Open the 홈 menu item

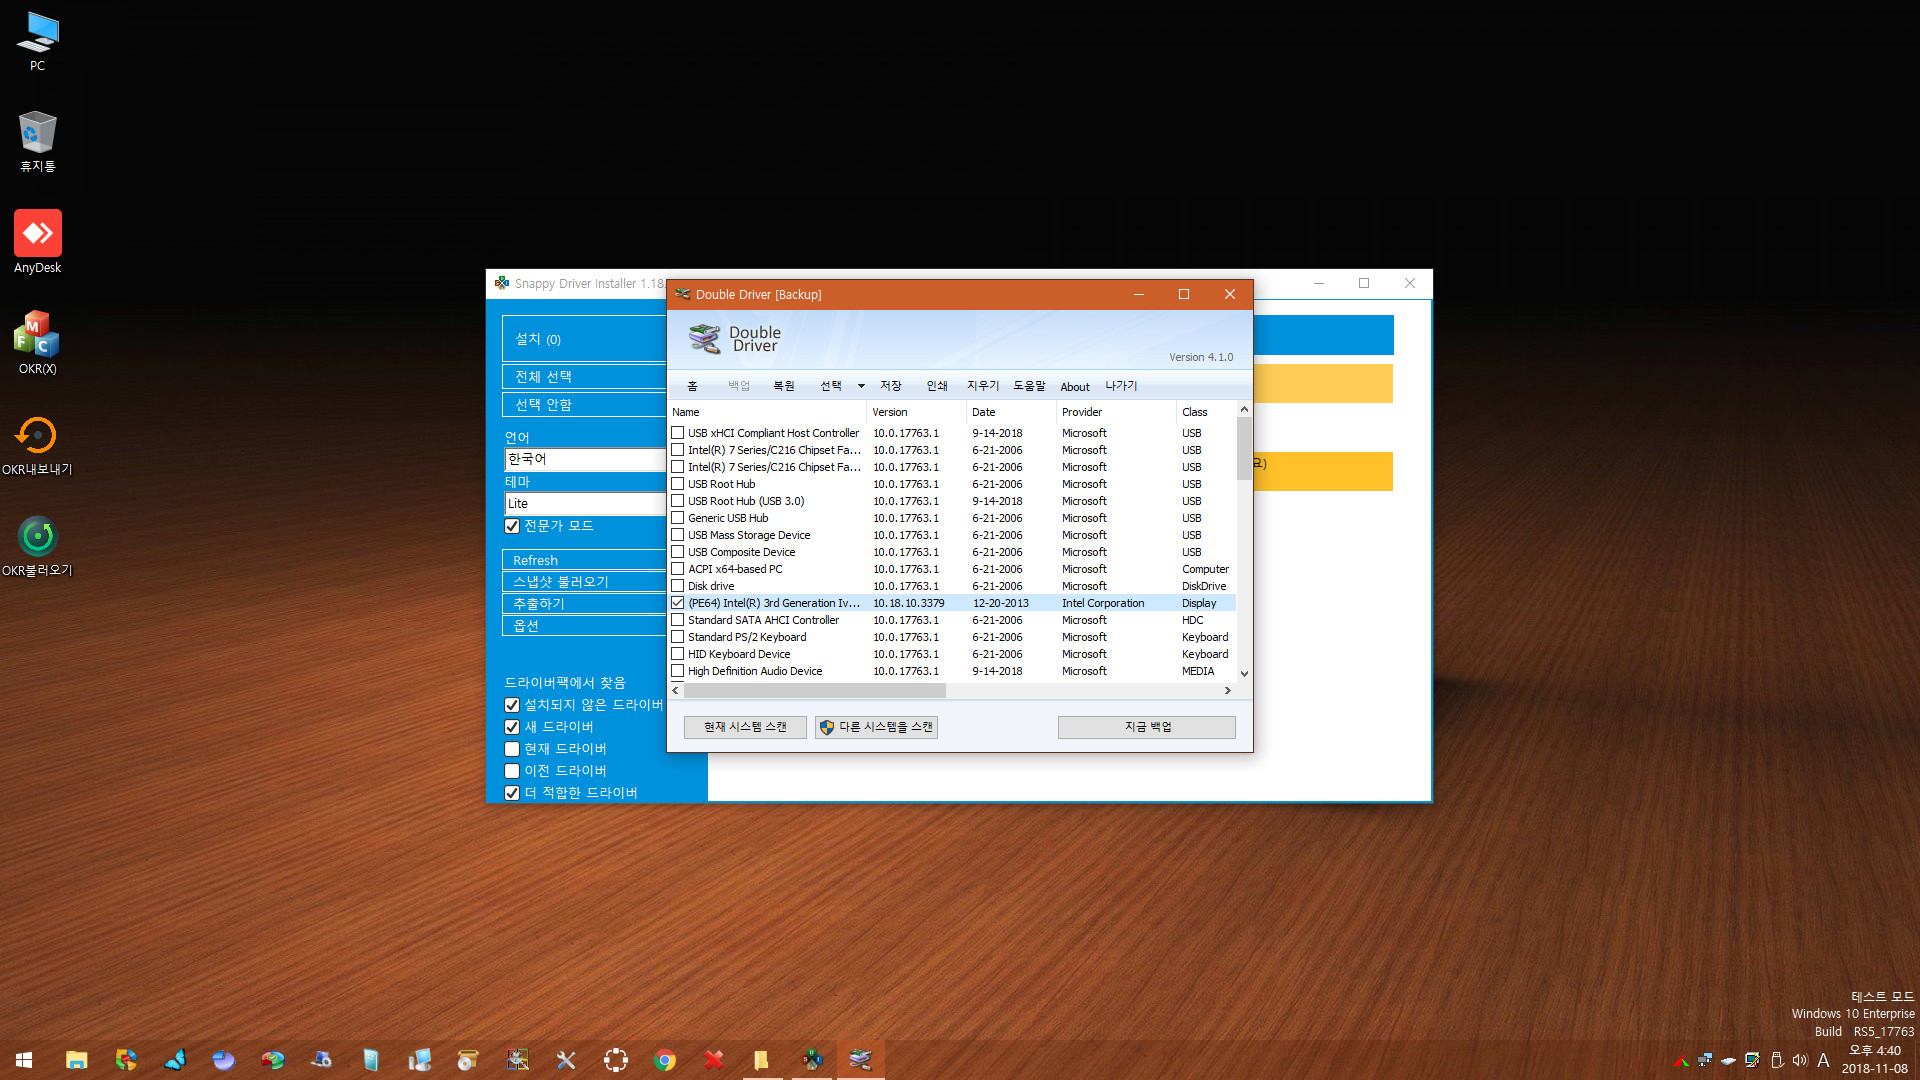692,386
